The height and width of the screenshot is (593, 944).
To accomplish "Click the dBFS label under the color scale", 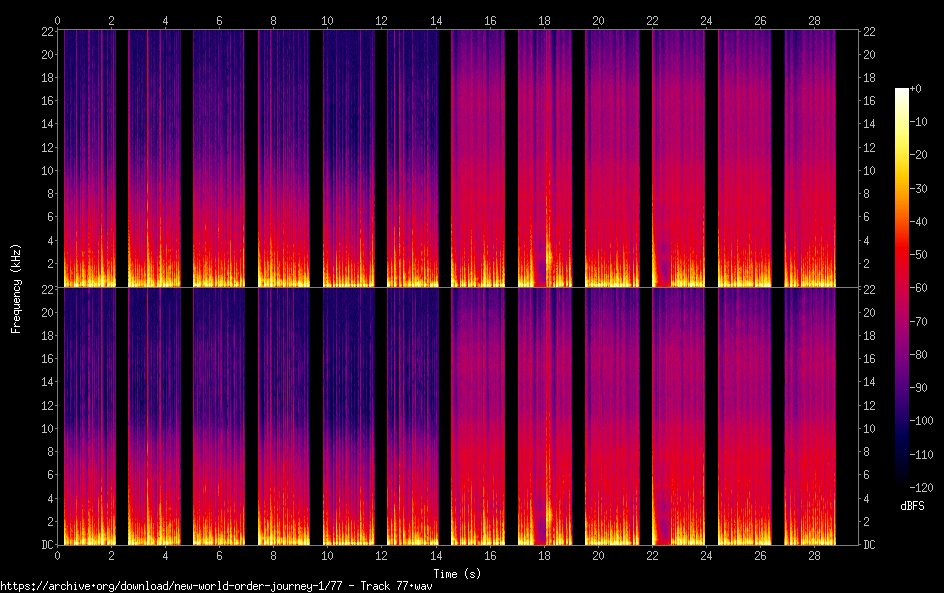I will 911,506.
